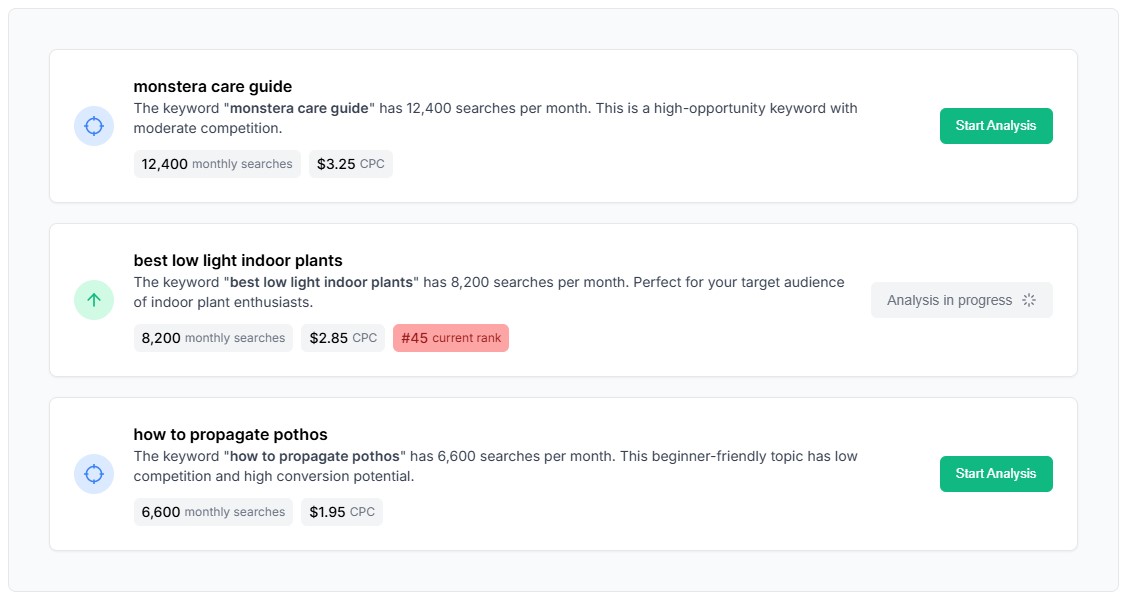The height and width of the screenshot is (599, 1125).
Task: Click the target icon beside how to propagate pothos
Action: [93, 474]
